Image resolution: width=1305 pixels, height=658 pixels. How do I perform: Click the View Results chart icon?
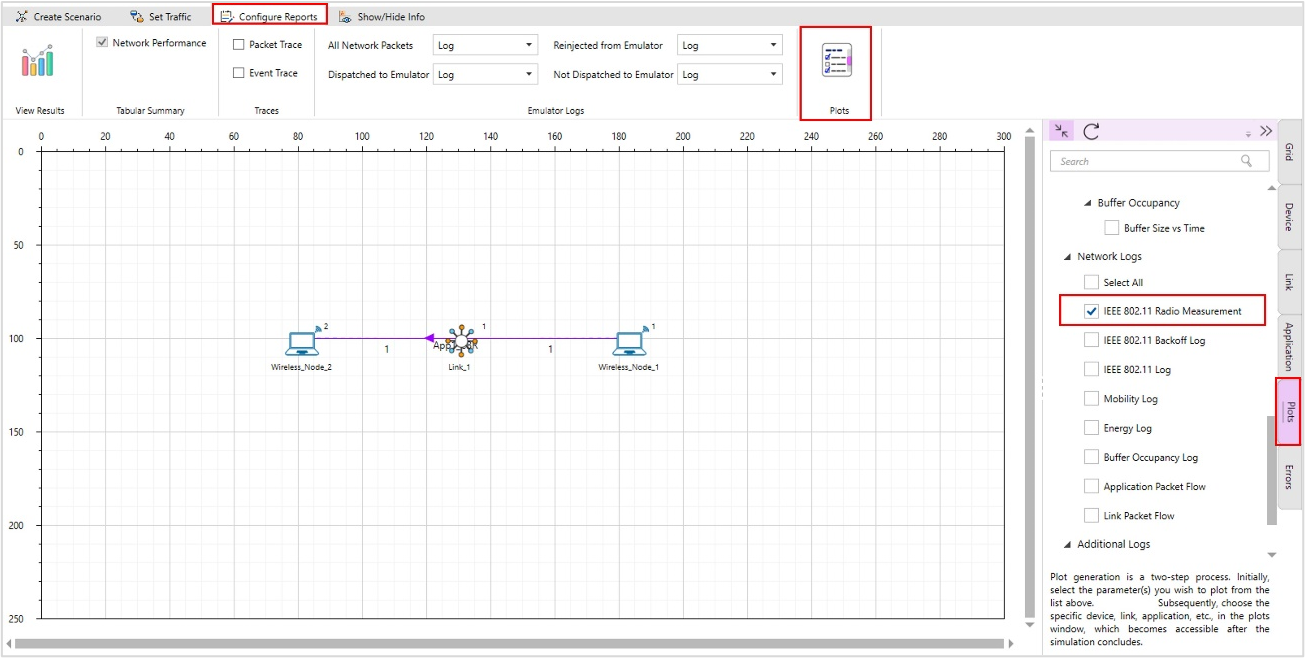point(37,61)
